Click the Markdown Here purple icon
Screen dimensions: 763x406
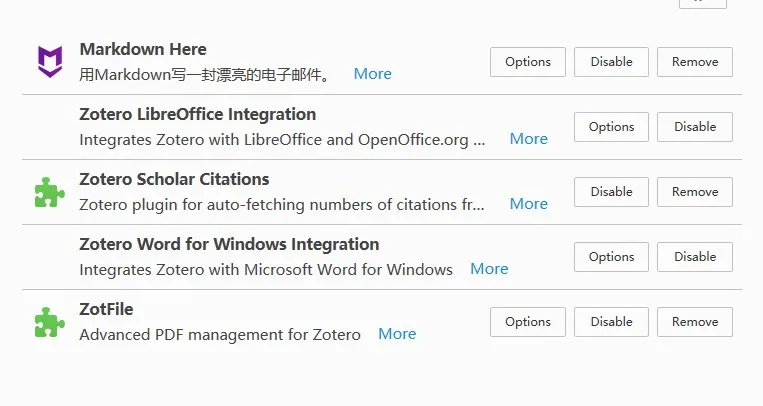click(49, 62)
